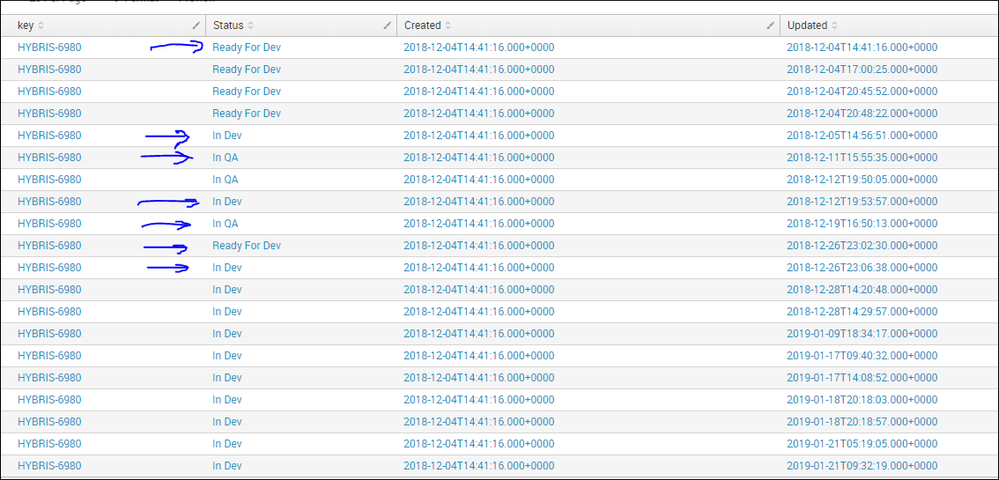The image size is (999, 480).
Task: Click Updated timestamp 2018-12-11T15:55:35.000+0000
Action: (x=862, y=157)
